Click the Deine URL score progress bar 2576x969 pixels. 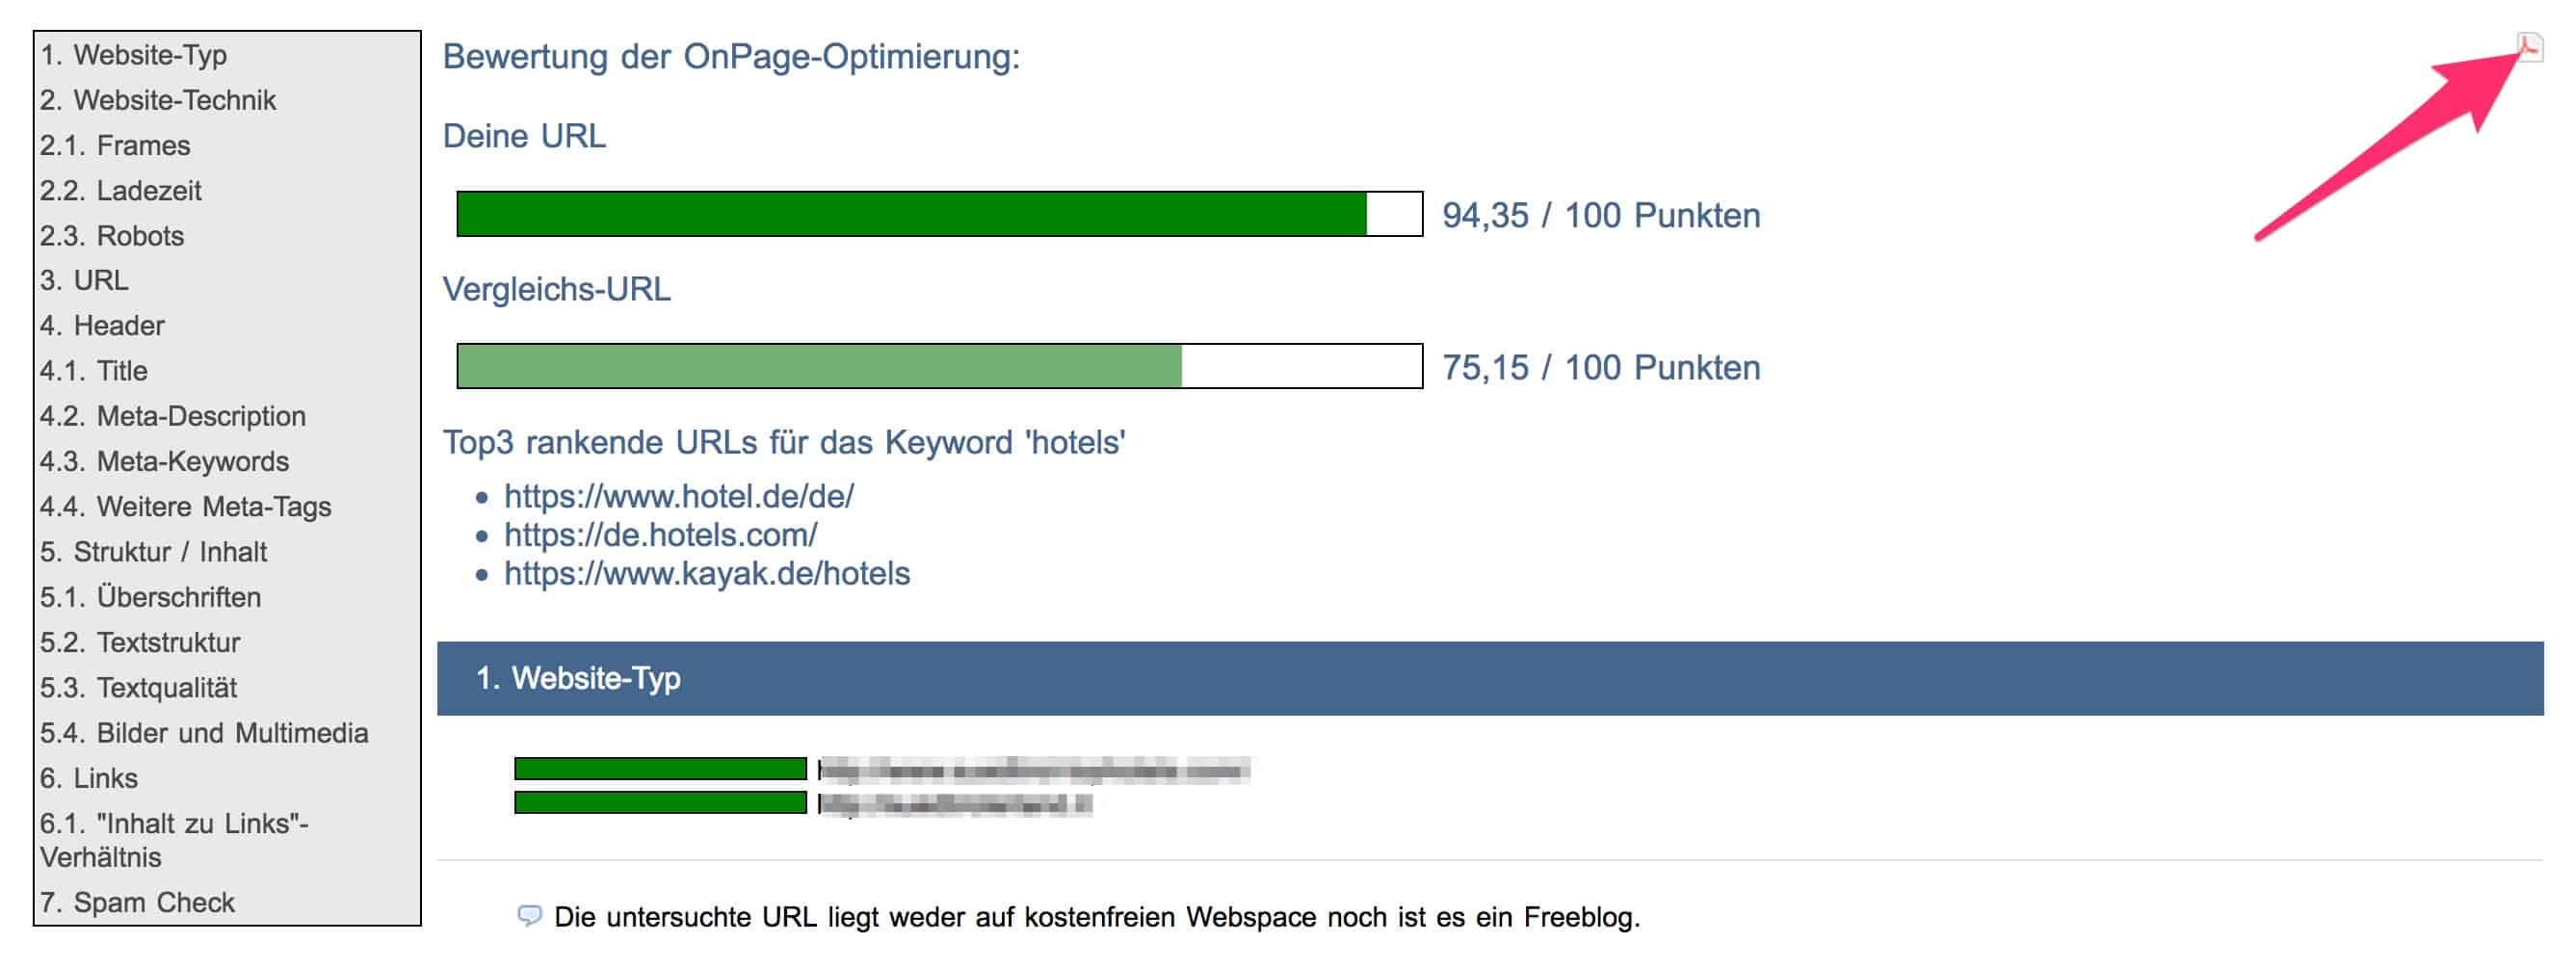point(939,214)
